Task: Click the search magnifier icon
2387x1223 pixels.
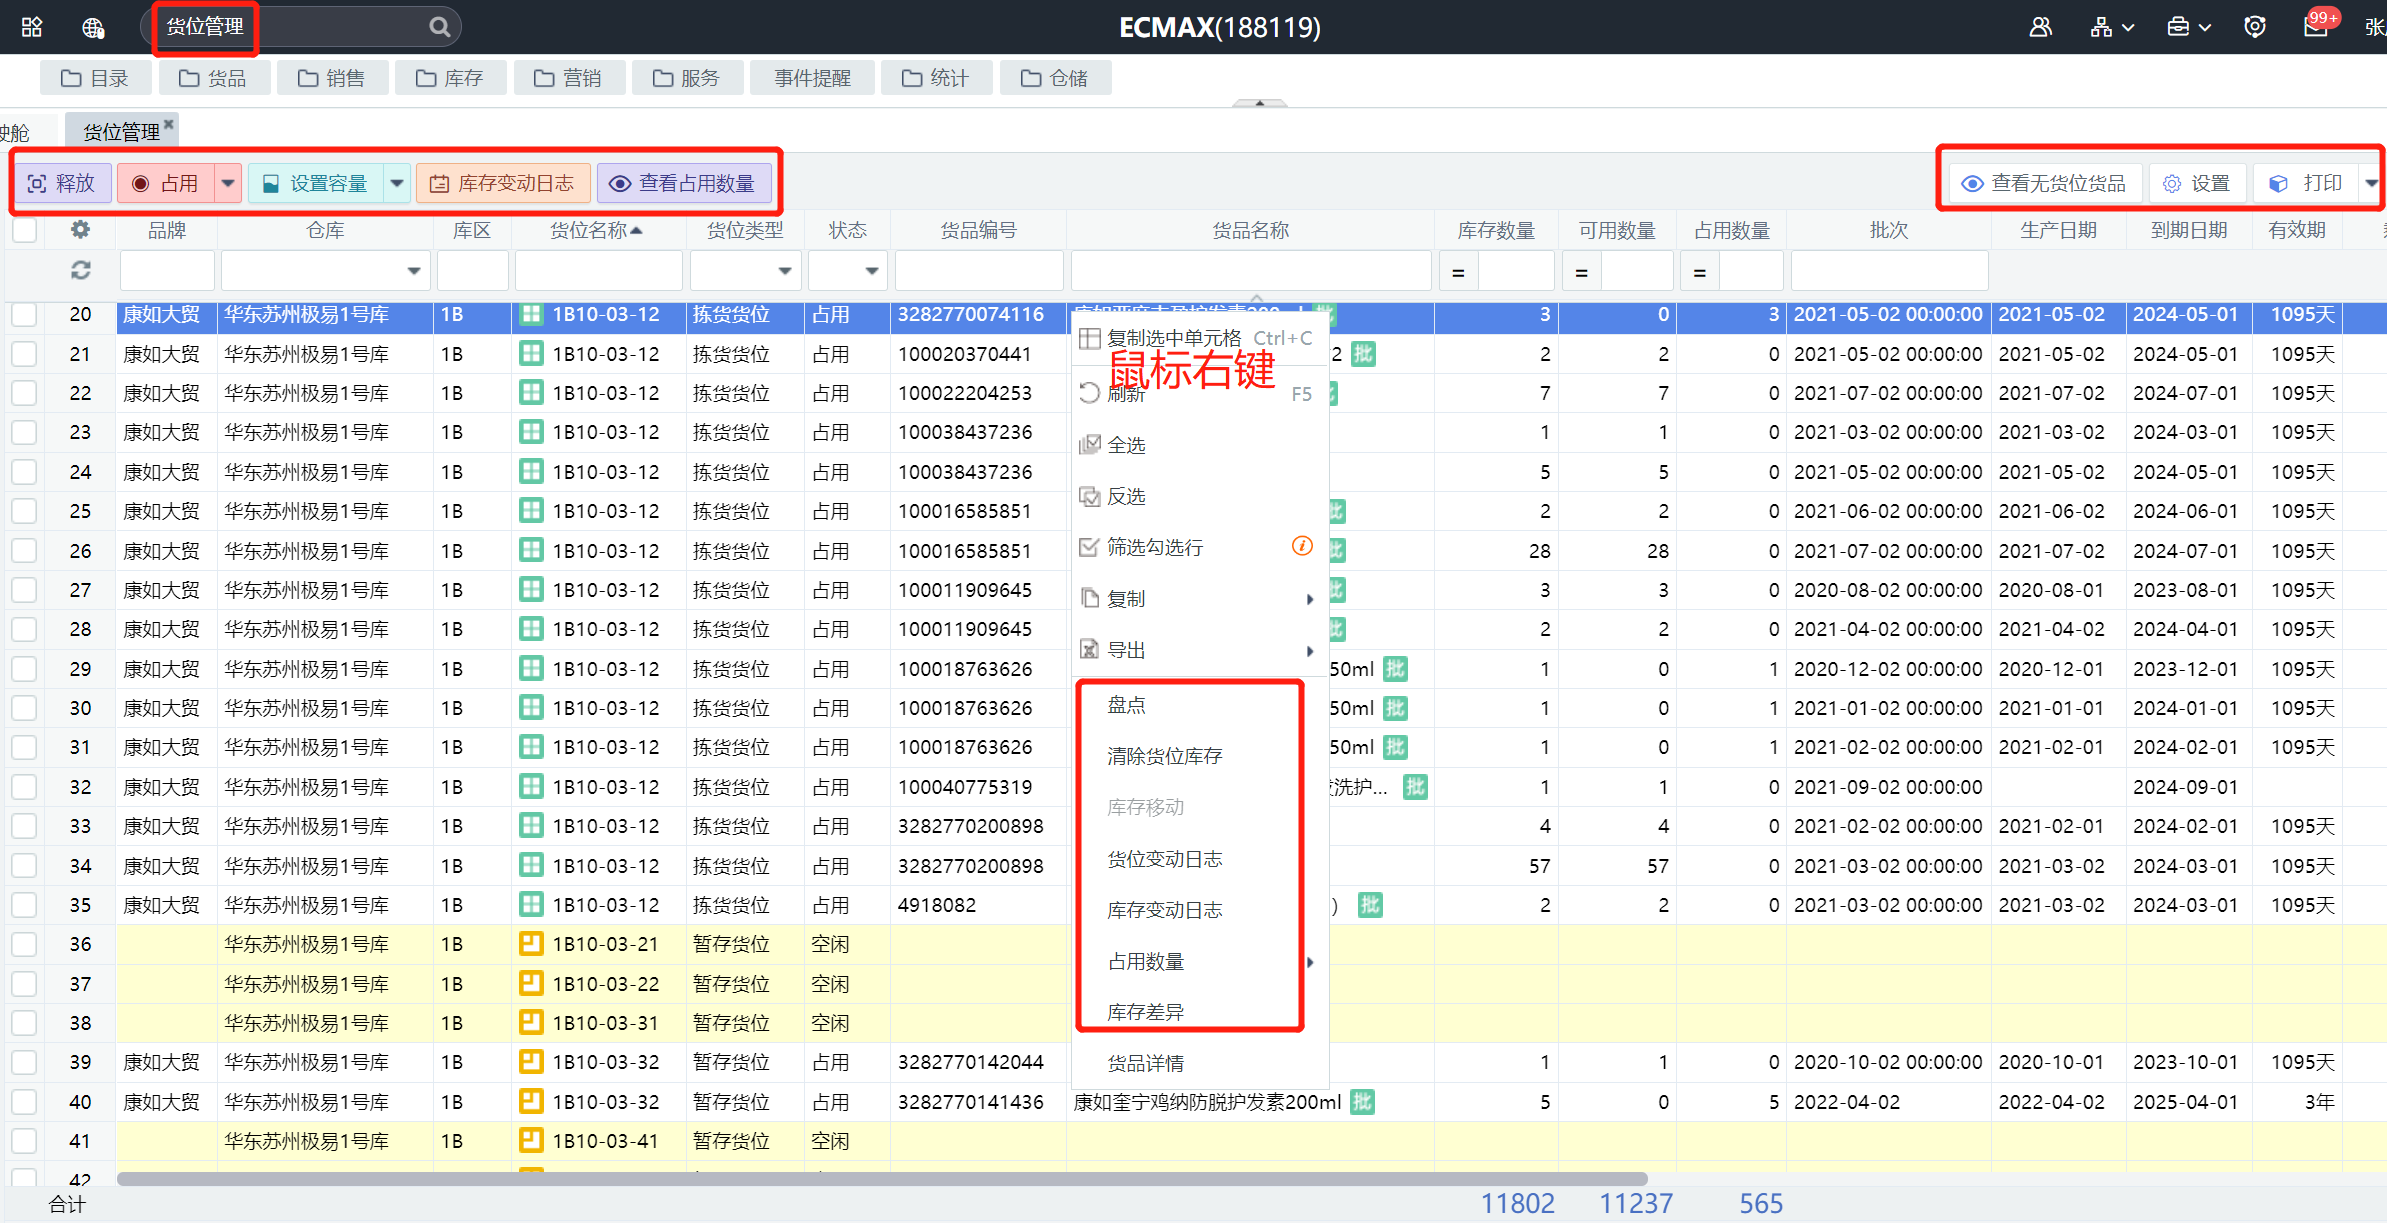Action: click(x=439, y=27)
